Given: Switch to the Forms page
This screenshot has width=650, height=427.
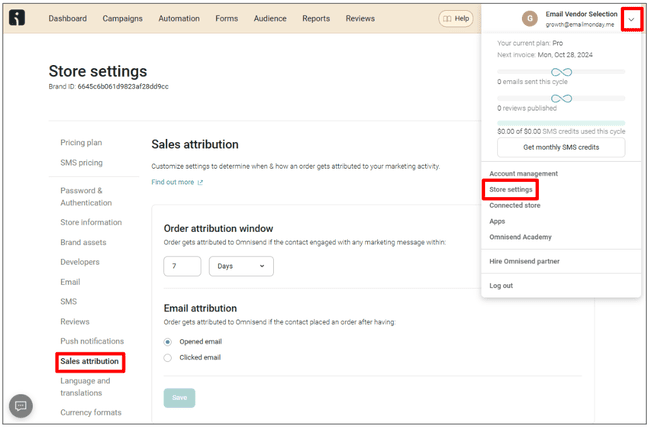Looking at the screenshot, I should coord(227,19).
